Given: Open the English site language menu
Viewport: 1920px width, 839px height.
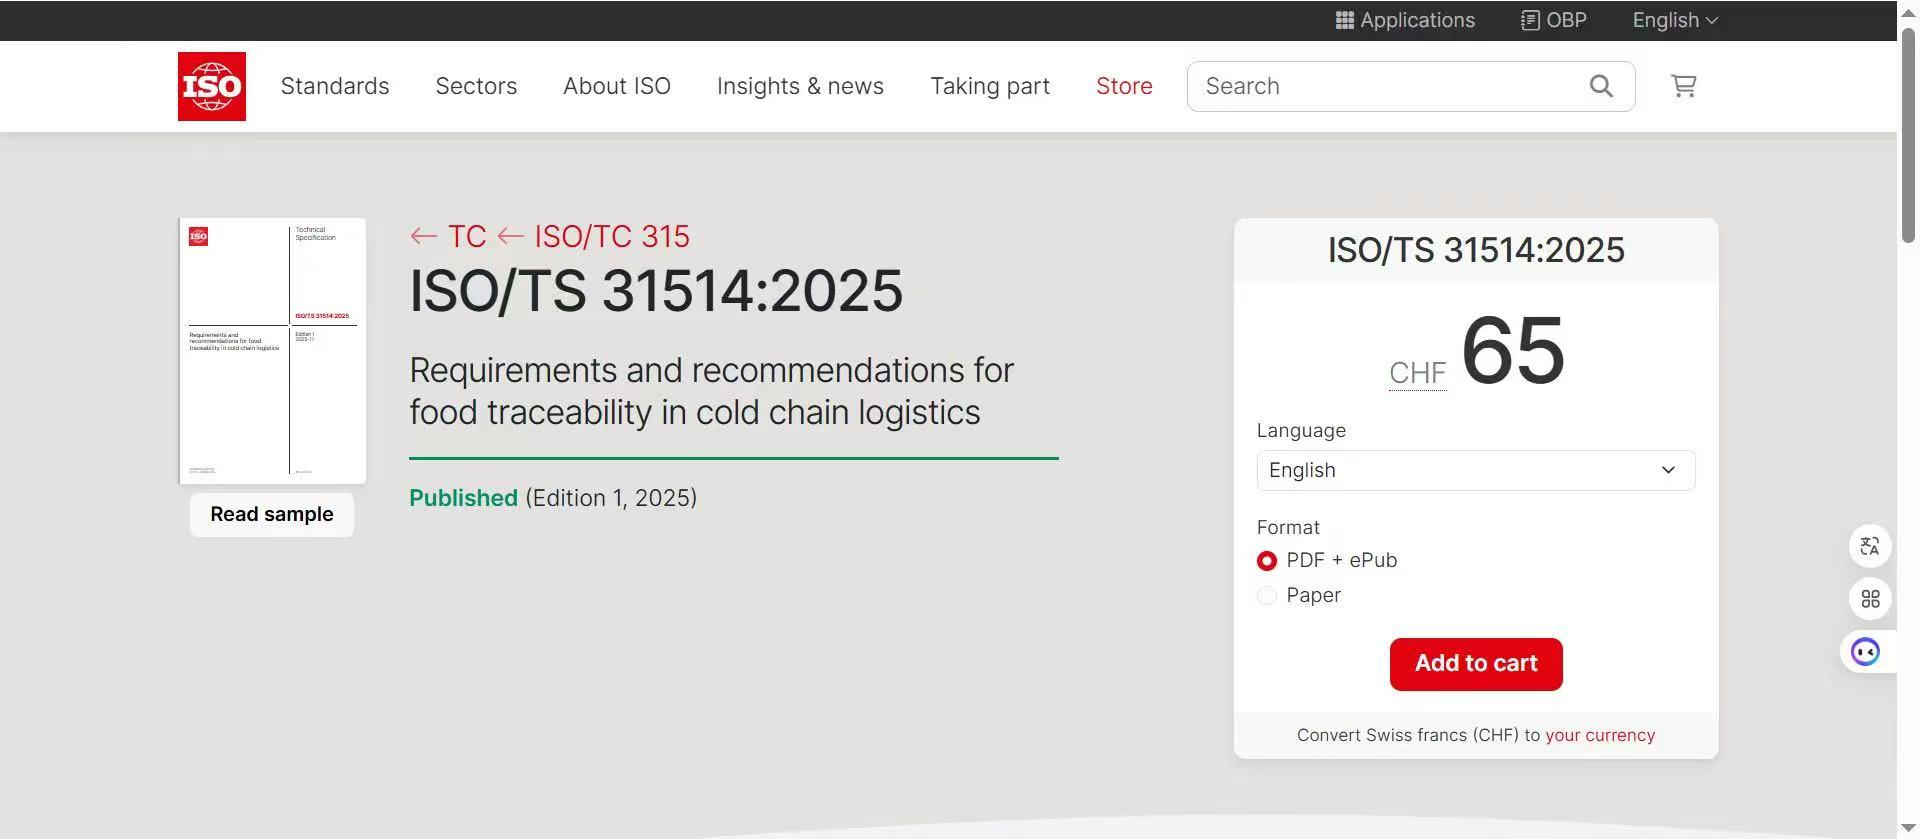Looking at the screenshot, I should (1674, 20).
